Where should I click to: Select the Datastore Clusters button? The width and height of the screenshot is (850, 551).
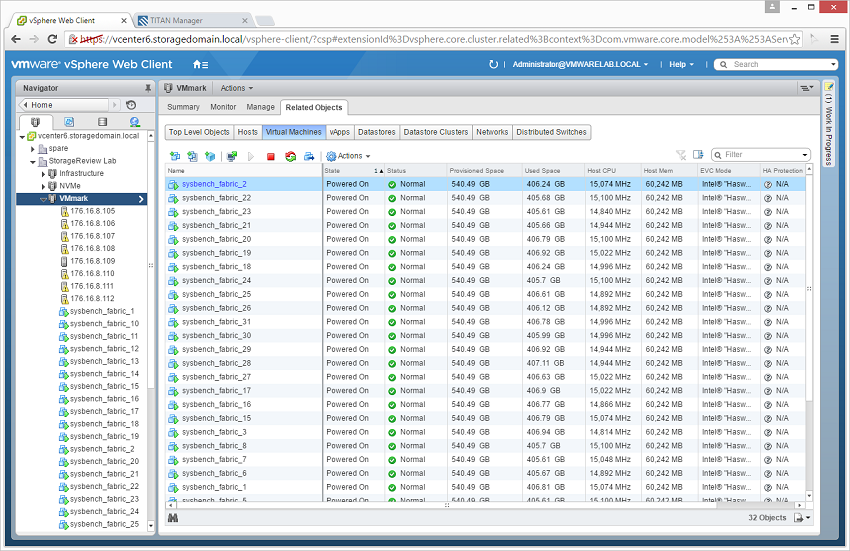[436, 132]
